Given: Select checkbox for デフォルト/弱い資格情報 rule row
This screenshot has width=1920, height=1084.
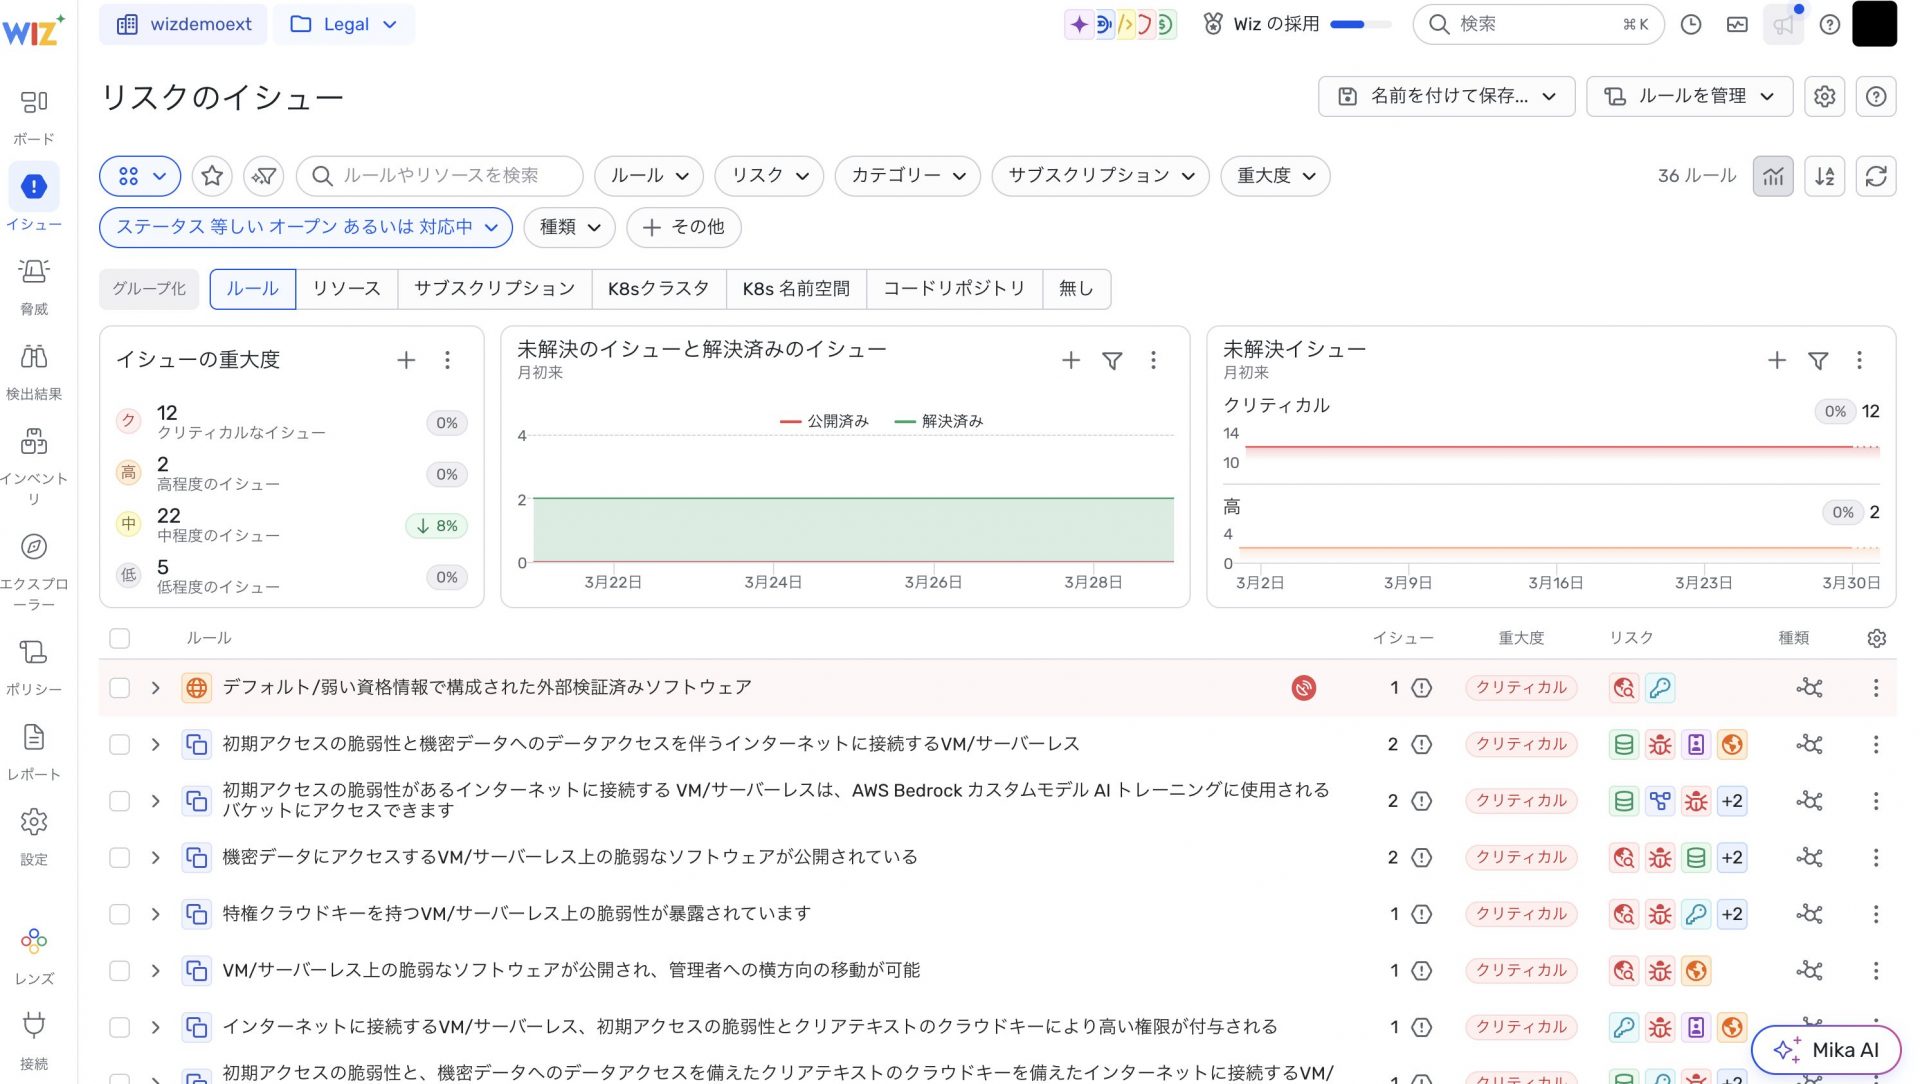Looking at the screenshot, I should coord(120,688).
